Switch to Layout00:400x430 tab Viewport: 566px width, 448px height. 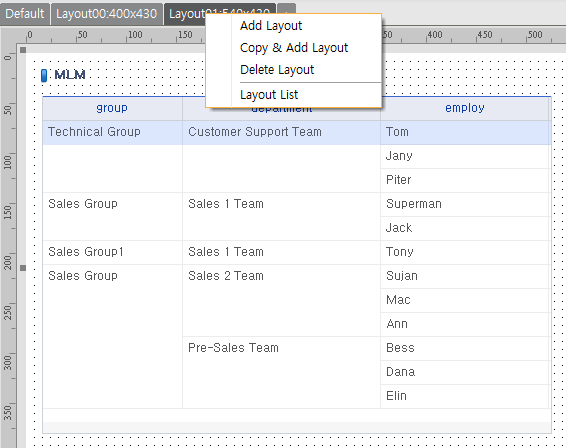tap(106, 14)
